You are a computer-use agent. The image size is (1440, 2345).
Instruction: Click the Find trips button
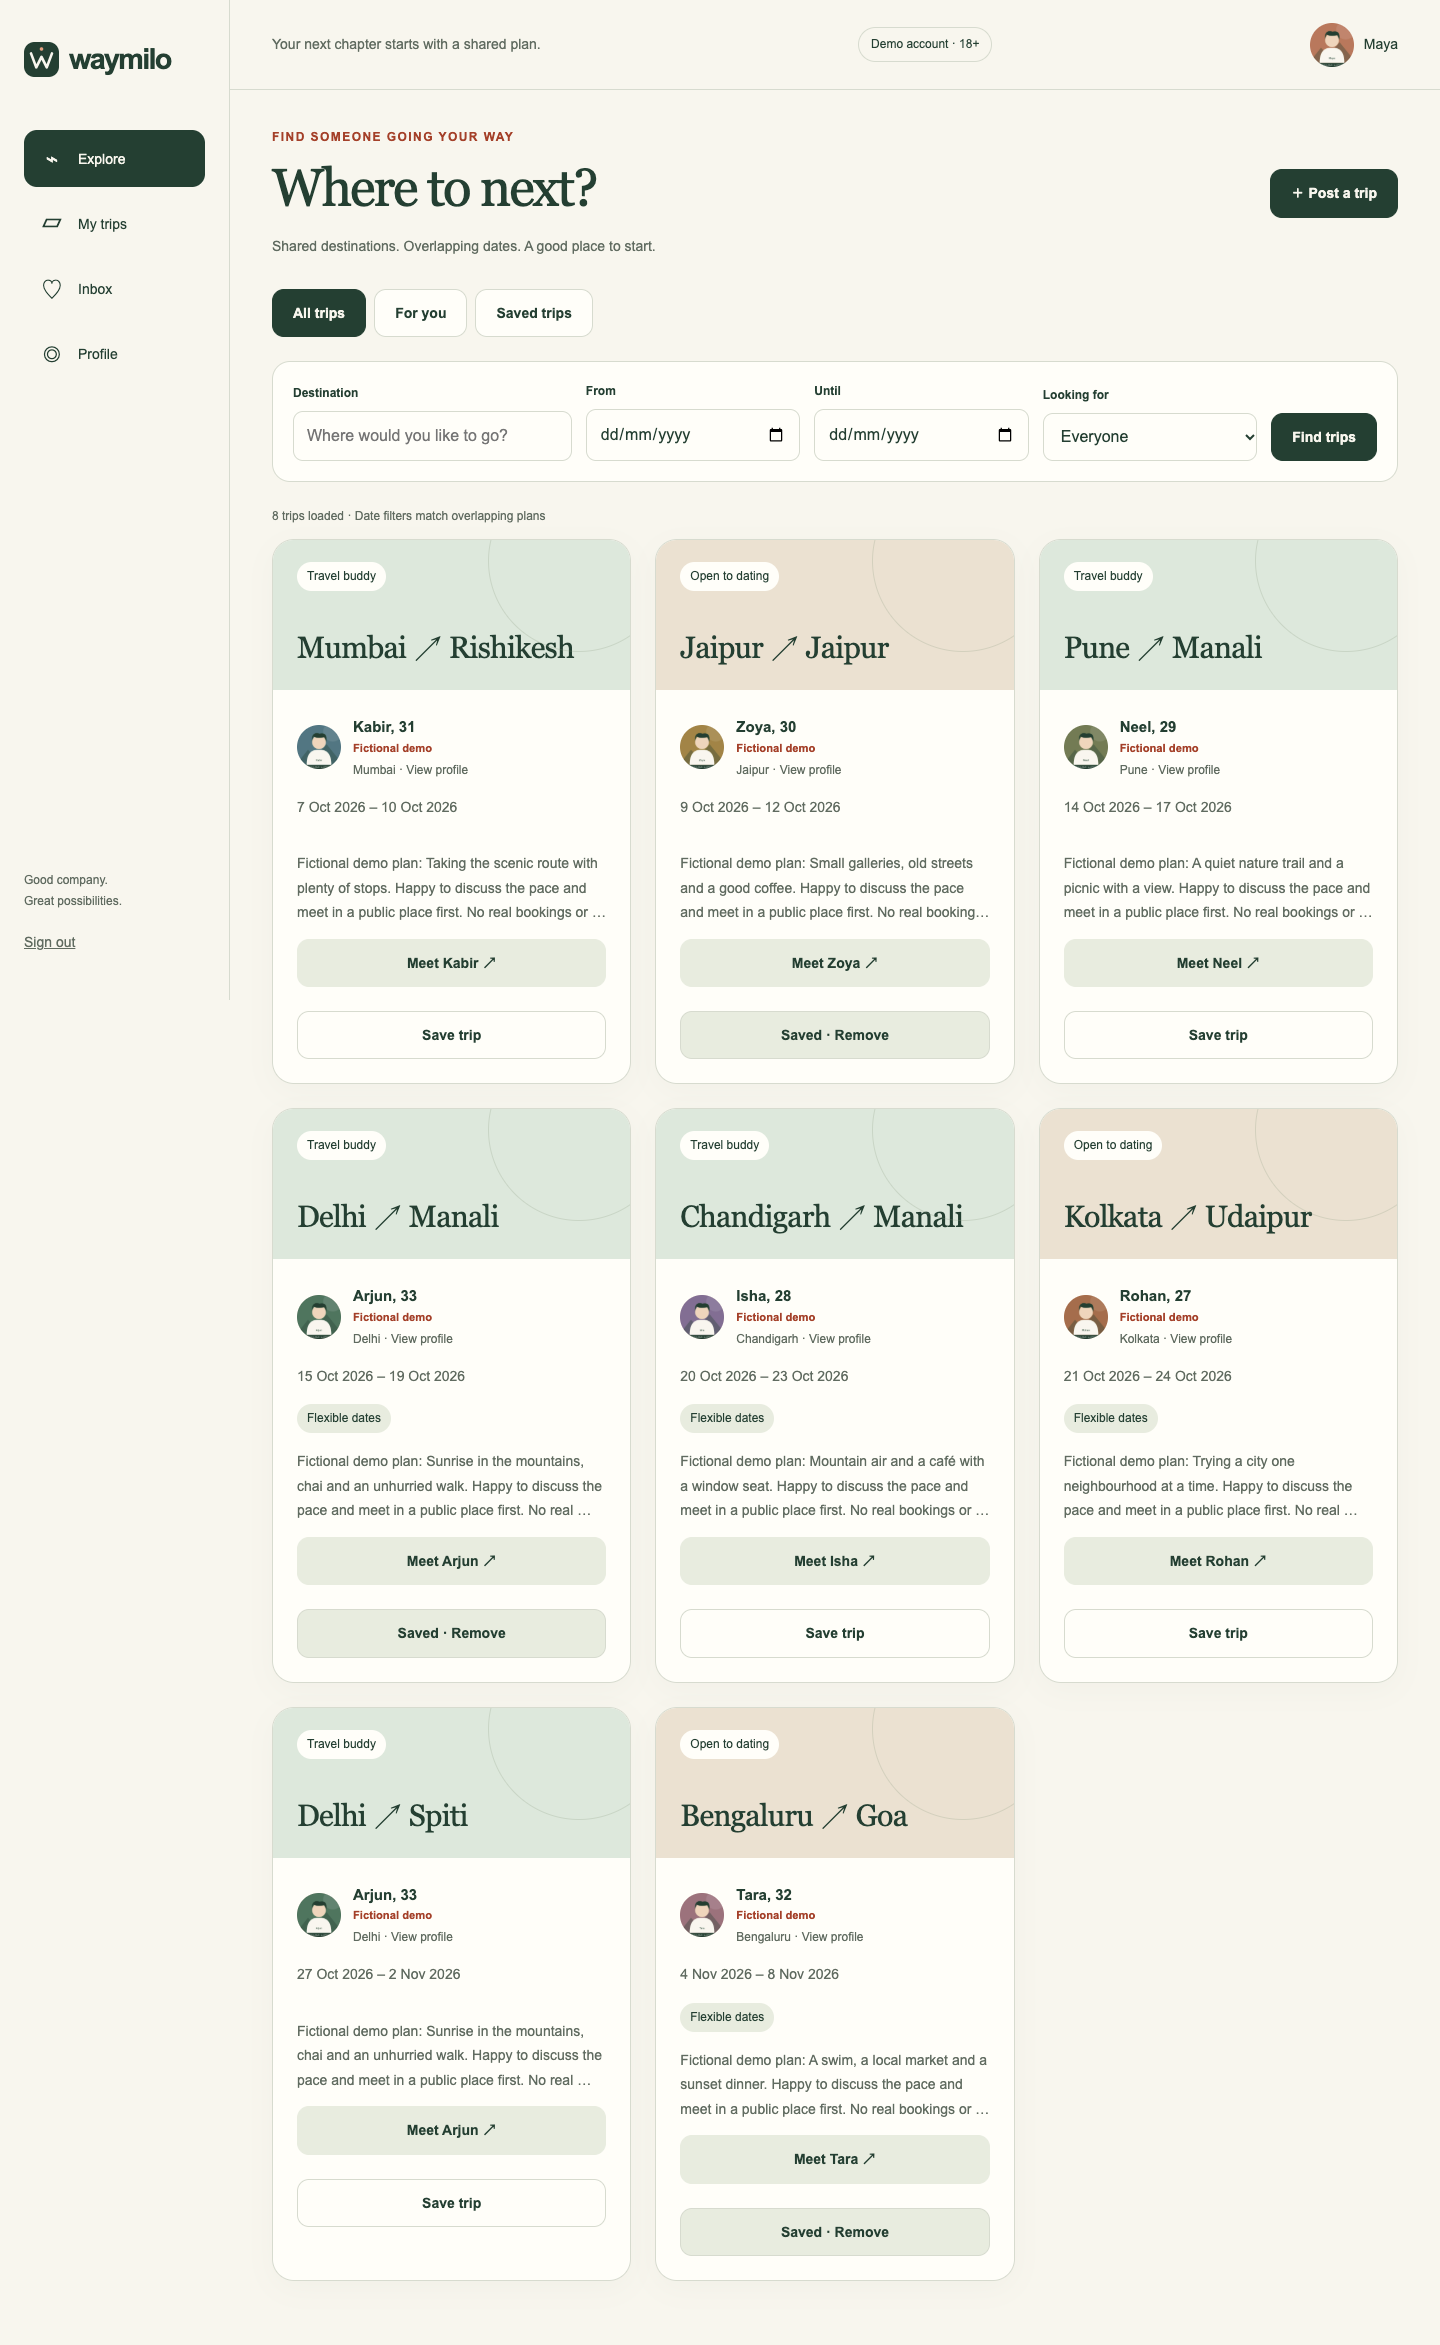[1323, 437]
